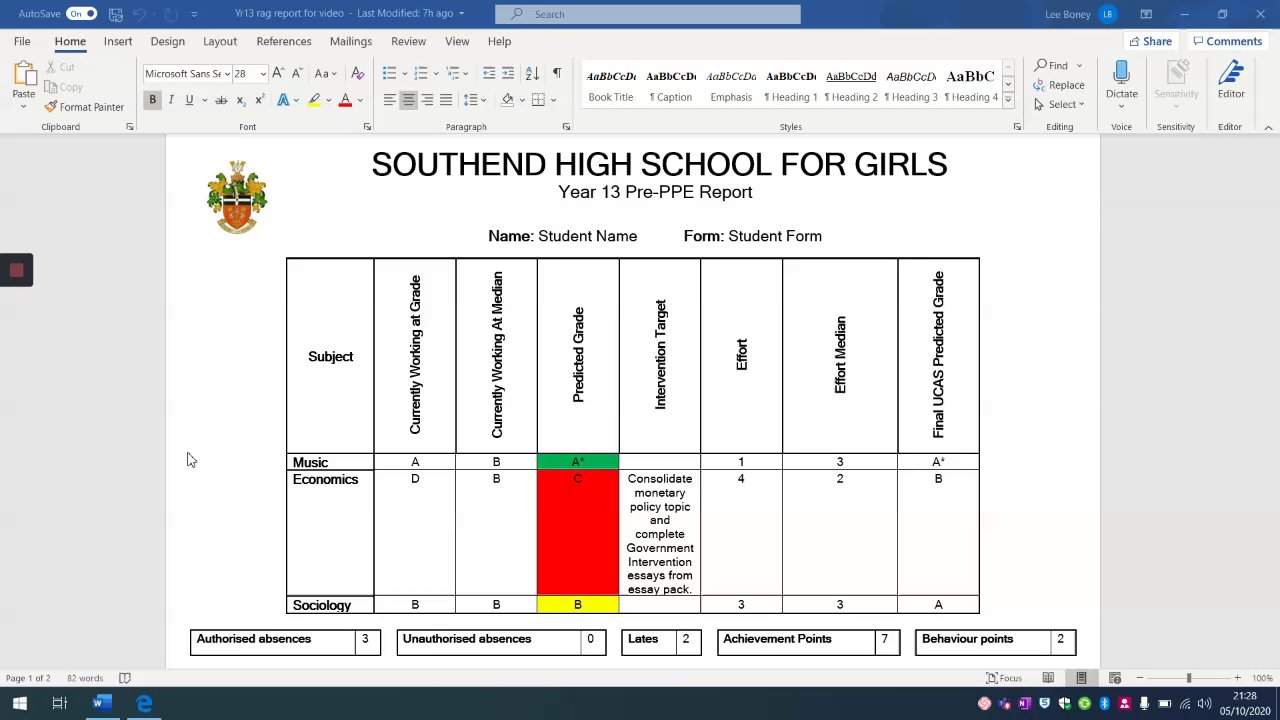
Task: Center the paragraph text
Action: [x=408, y=100]
